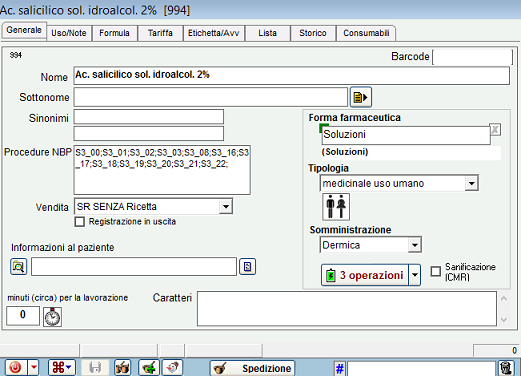
Task: Switch to the Tariffa tab
Action: click(x=160, y=33)
